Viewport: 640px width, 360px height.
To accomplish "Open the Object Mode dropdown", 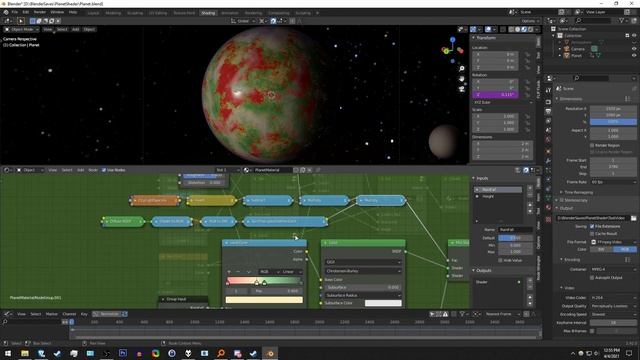I will (x=22, y=29).
